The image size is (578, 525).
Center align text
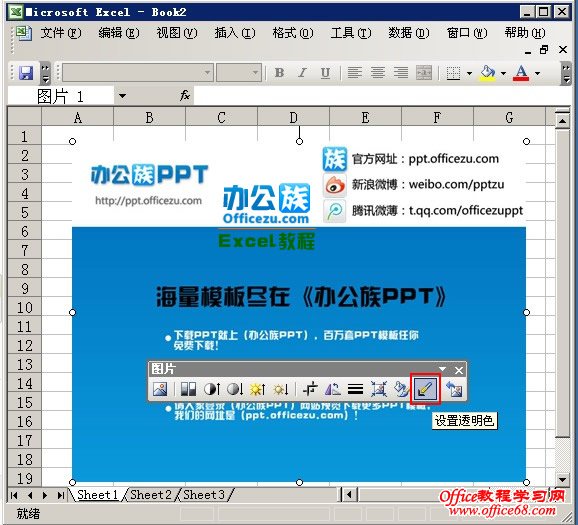pyautogui.click(x=378, y=73)
